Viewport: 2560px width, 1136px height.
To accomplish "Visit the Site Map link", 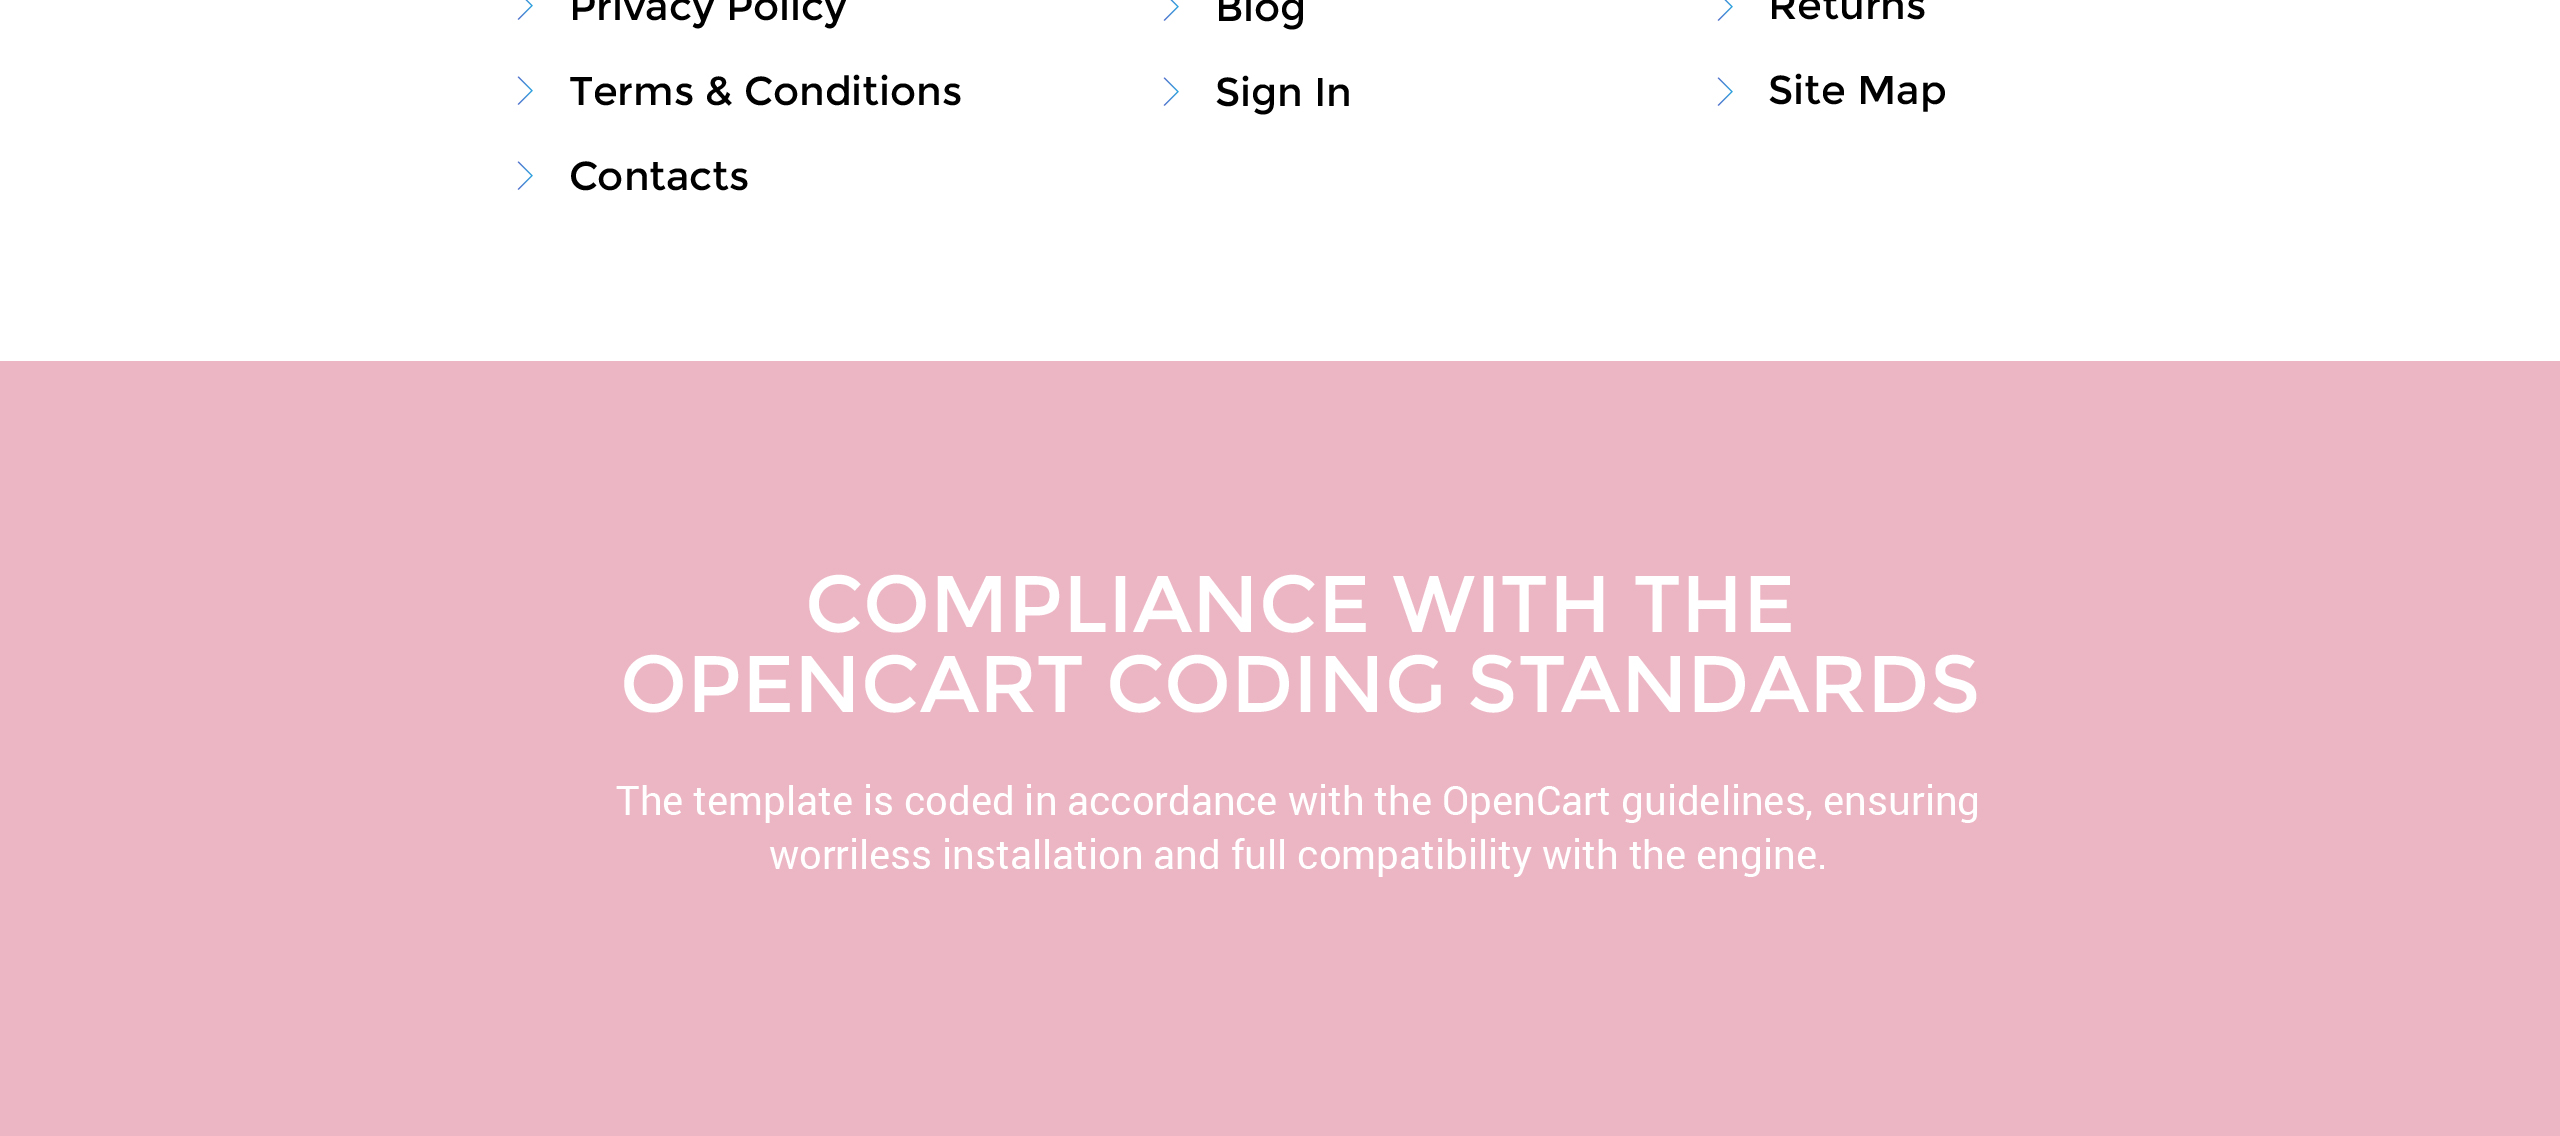I will pos(1857,91).
